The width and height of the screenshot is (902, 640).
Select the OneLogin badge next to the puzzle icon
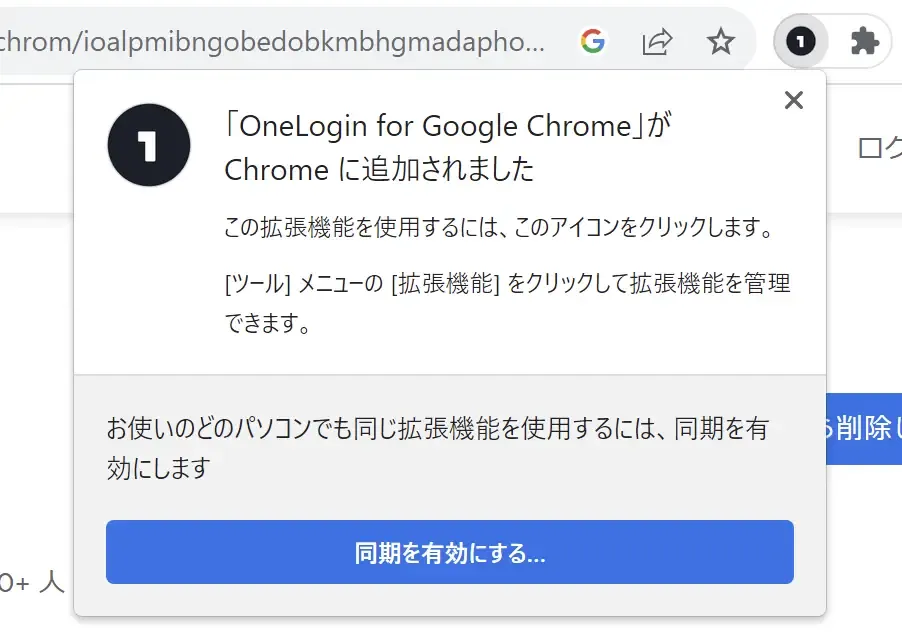800,40
